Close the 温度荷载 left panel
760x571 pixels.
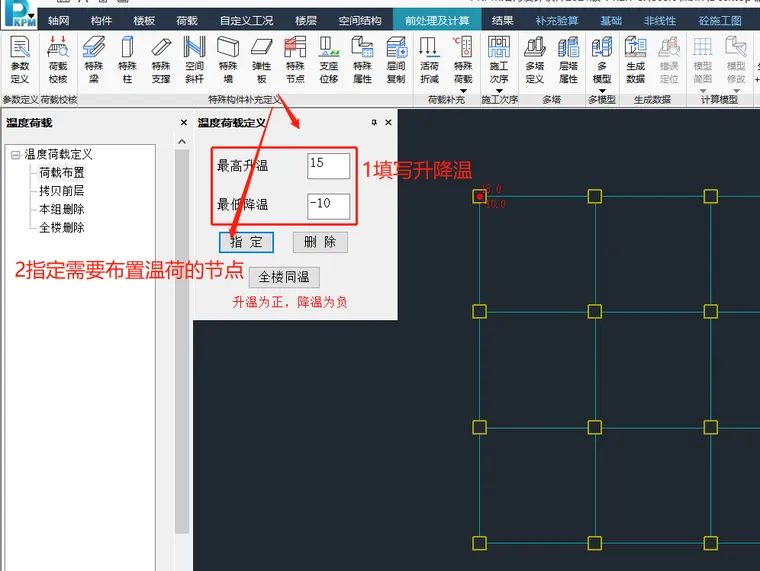[184, 123]
